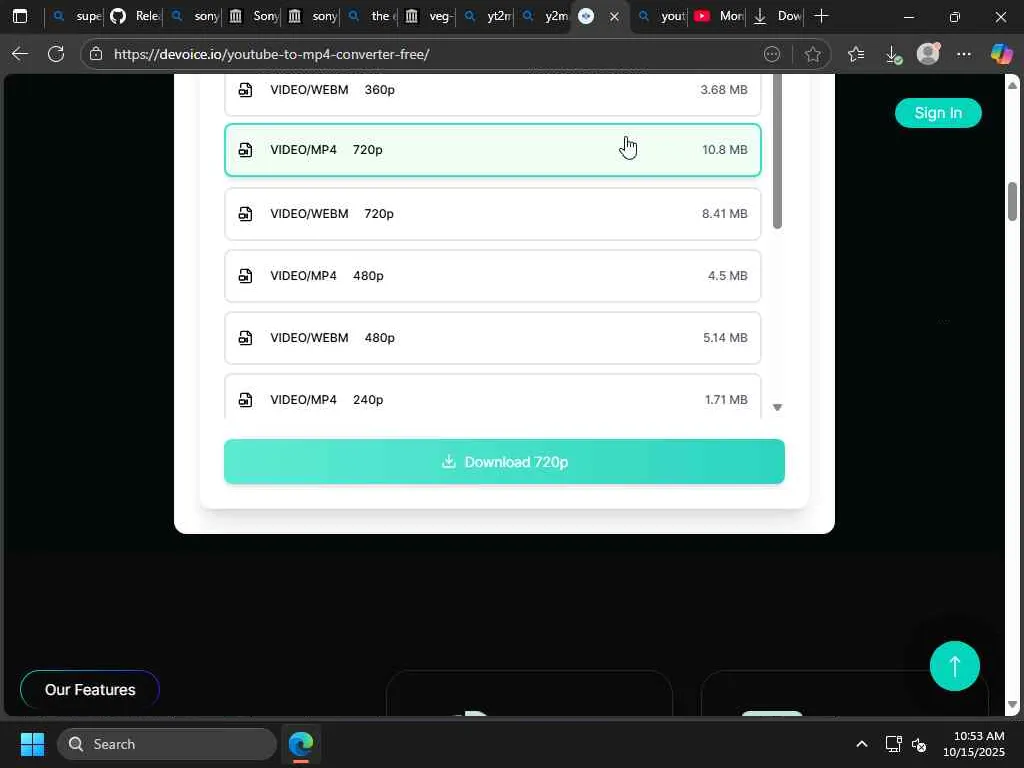Open the muted volume tray icon
The image size is (1024, 768).
click(x=919, y=744)
